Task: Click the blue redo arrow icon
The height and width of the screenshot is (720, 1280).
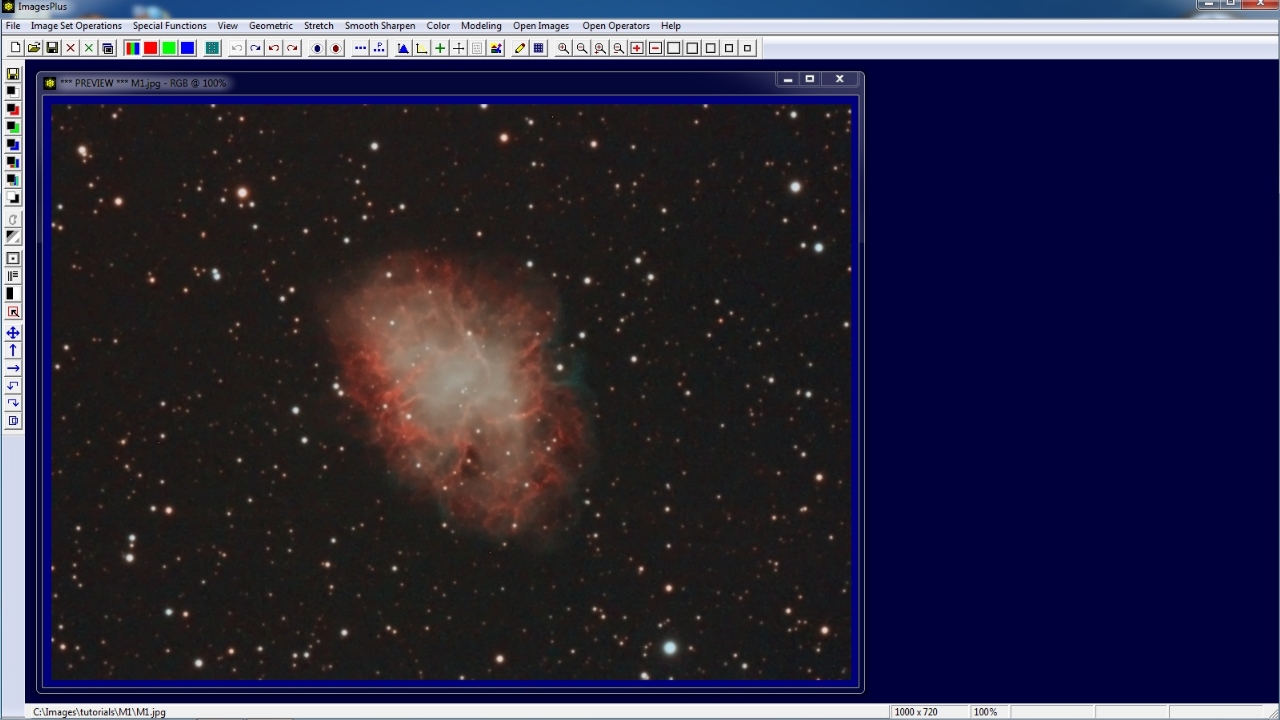Action: 255,48
